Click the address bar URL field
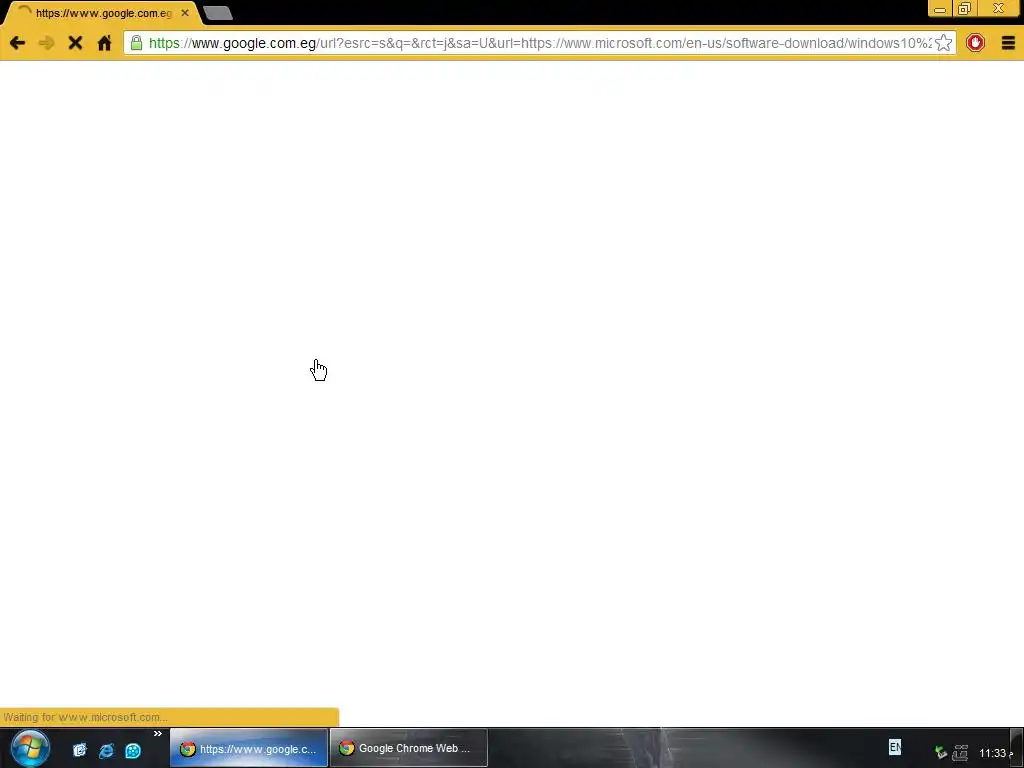Image resolution: width=1024 pixels, height=768 pixels. 539,43
